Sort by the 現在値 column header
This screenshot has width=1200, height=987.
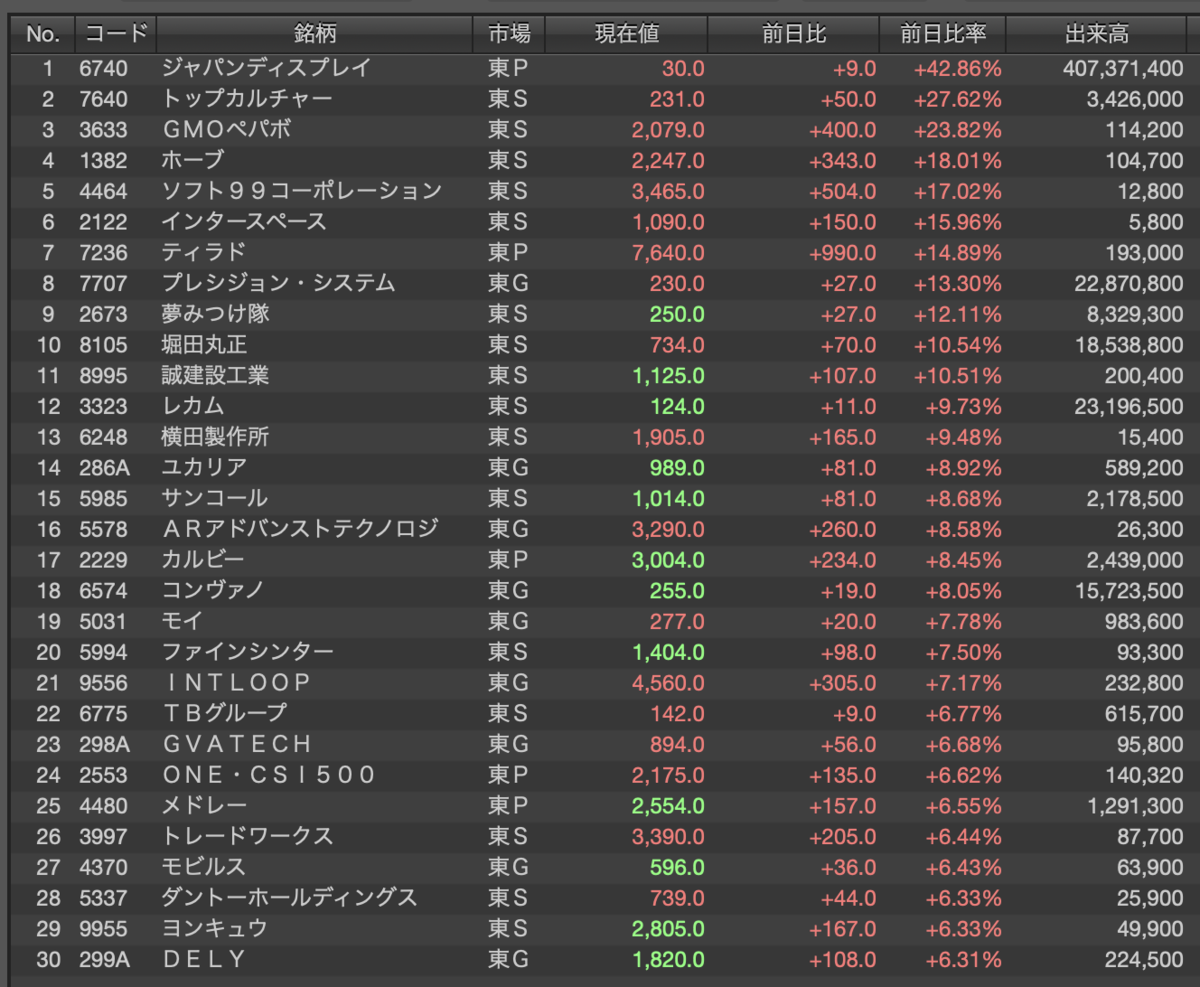(x=626, y=34)
